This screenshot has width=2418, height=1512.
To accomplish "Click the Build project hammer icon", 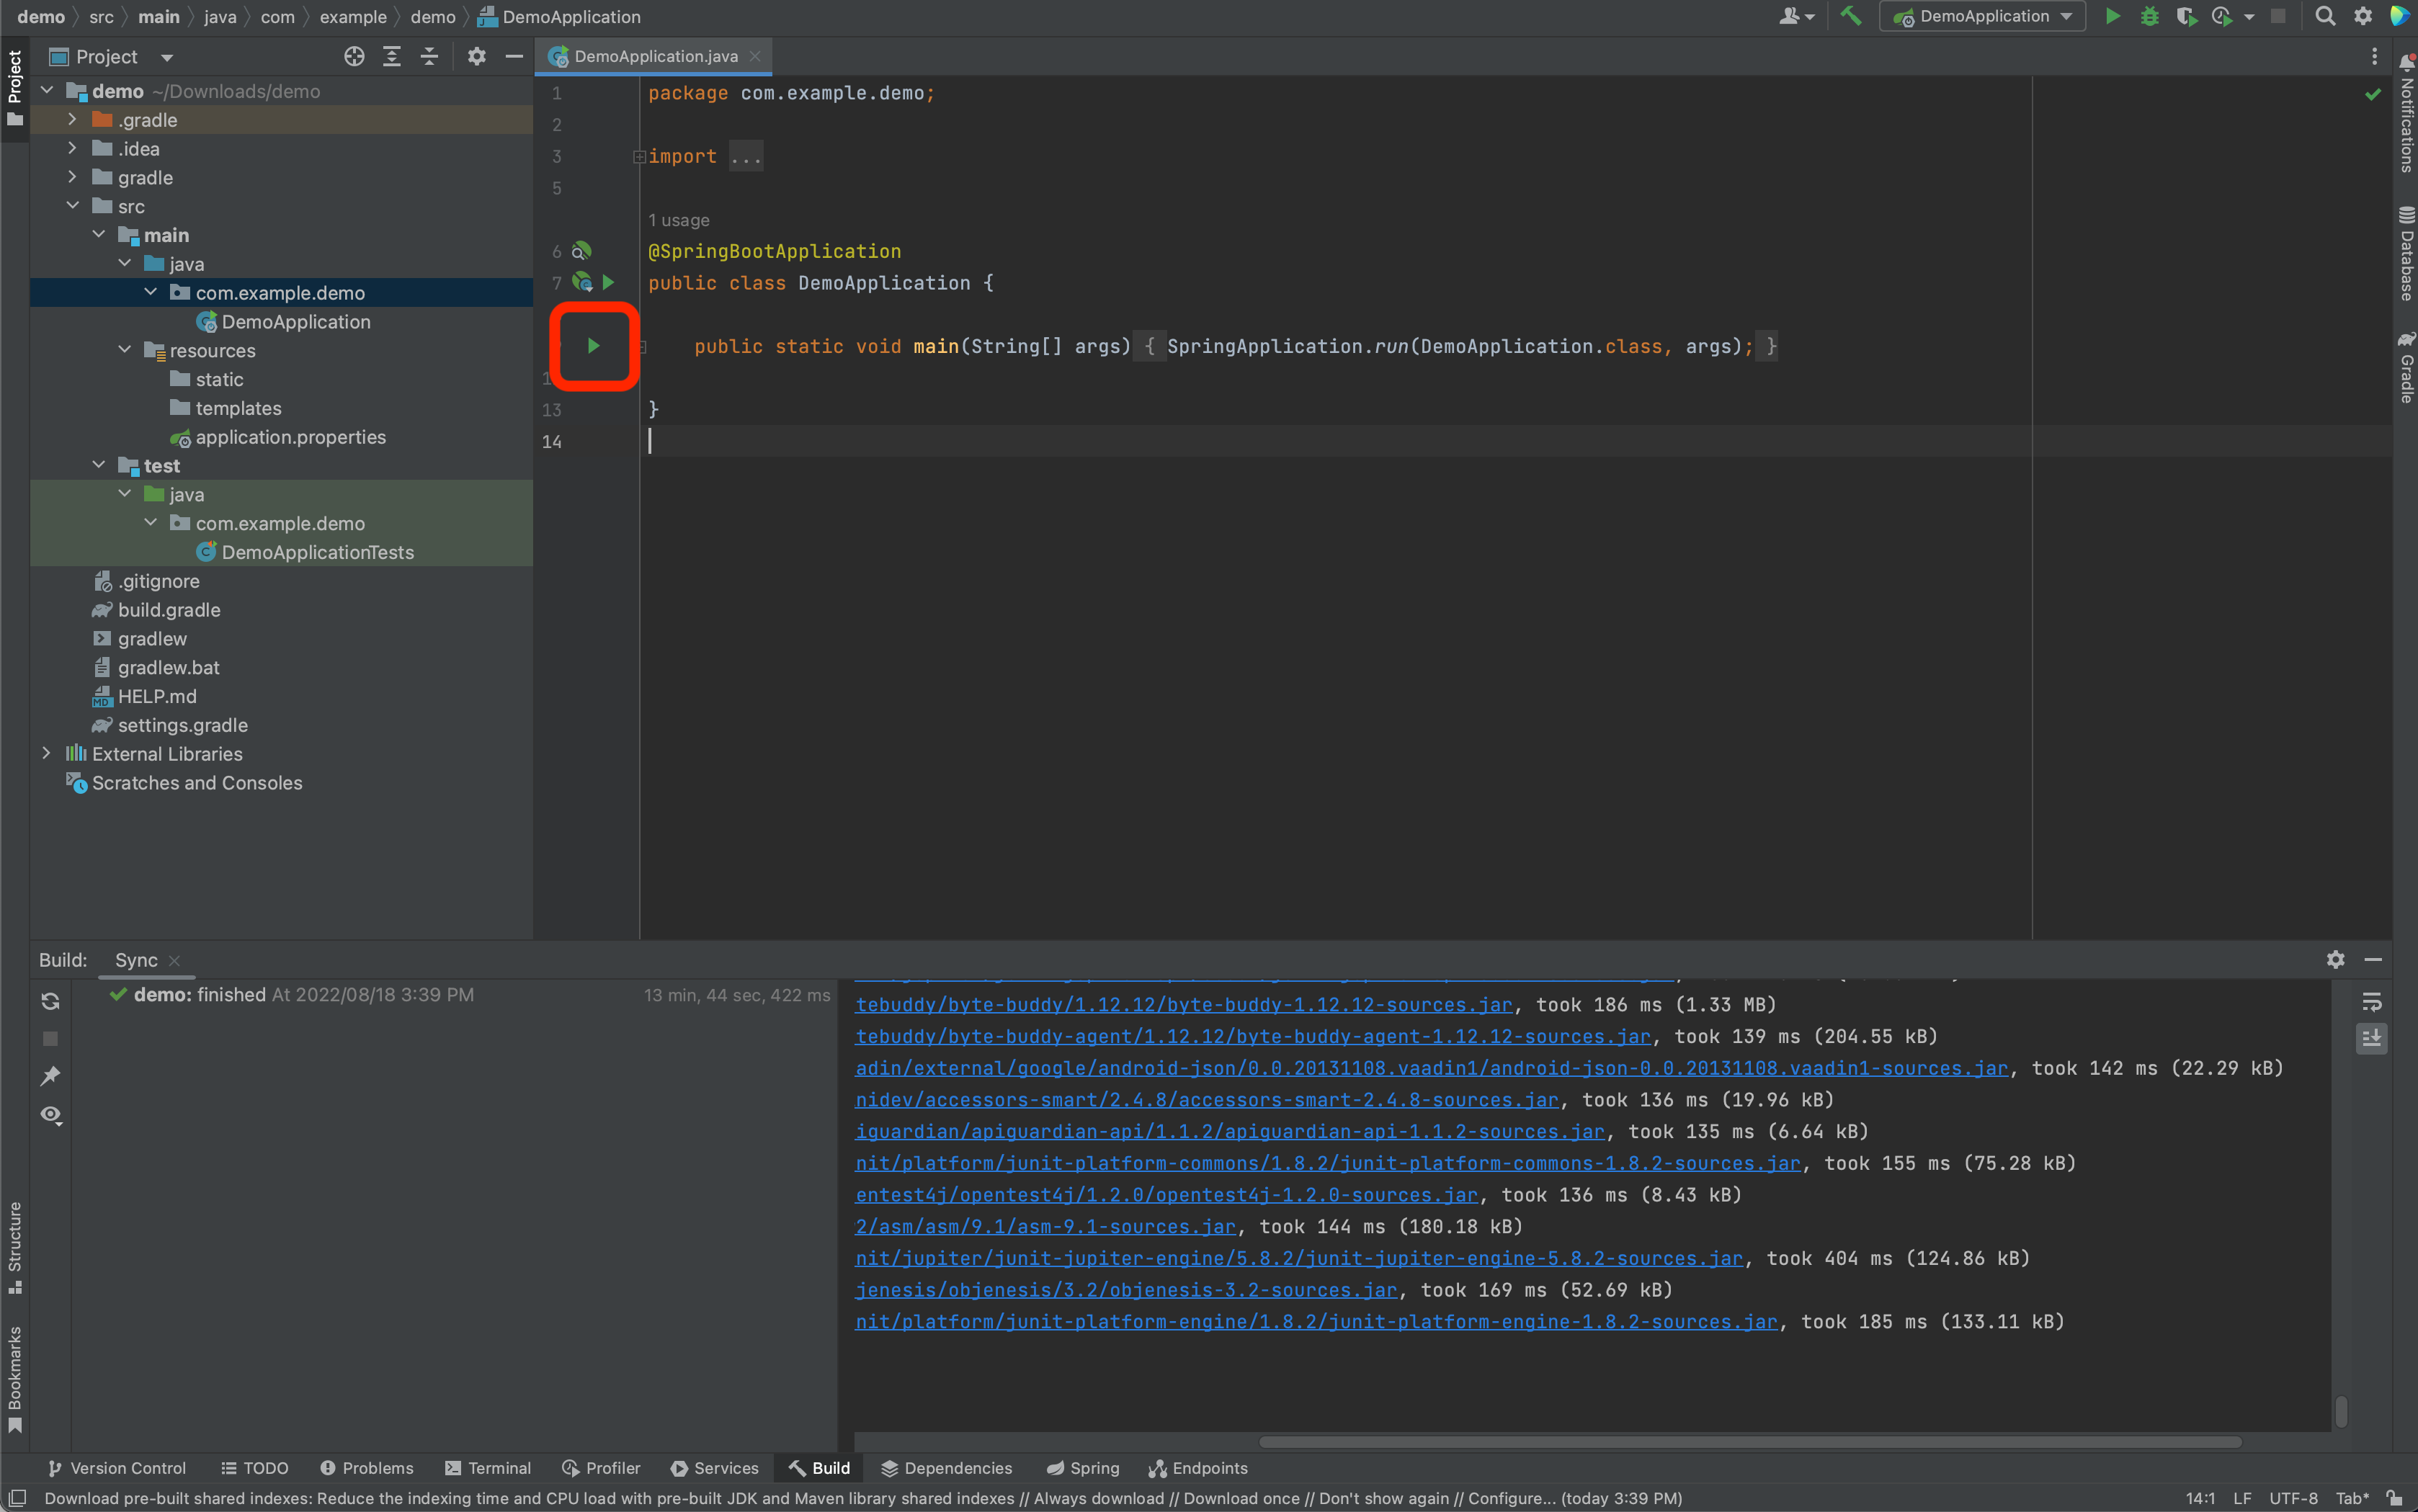I will [1851, 16].
